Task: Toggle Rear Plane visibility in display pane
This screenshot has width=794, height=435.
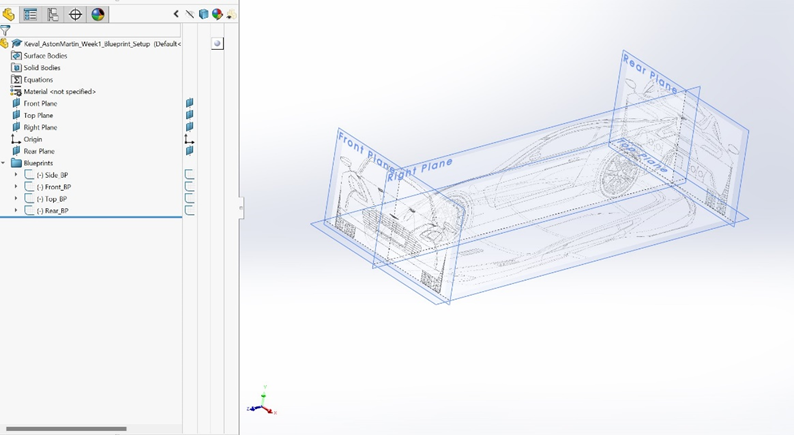Action: coord(189,150)
